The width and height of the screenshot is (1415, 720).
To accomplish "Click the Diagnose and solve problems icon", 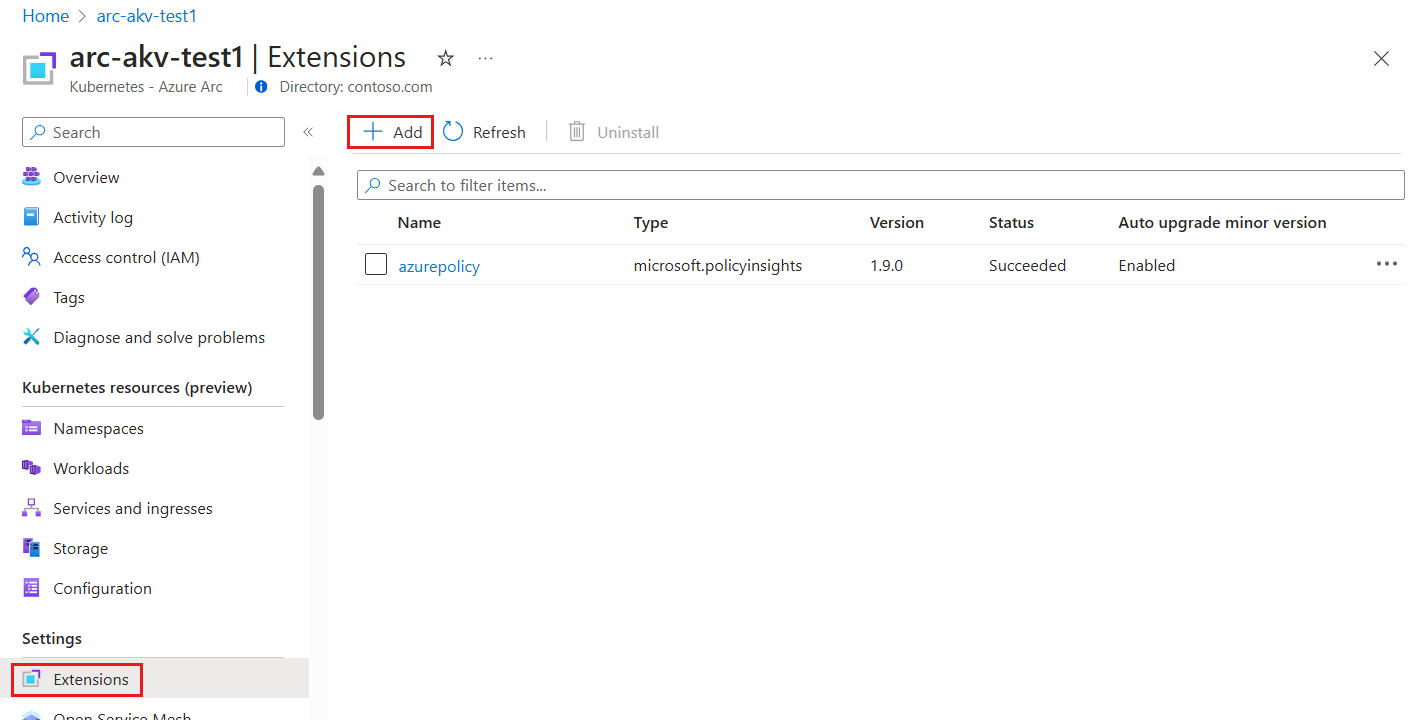I will (32, 337).
